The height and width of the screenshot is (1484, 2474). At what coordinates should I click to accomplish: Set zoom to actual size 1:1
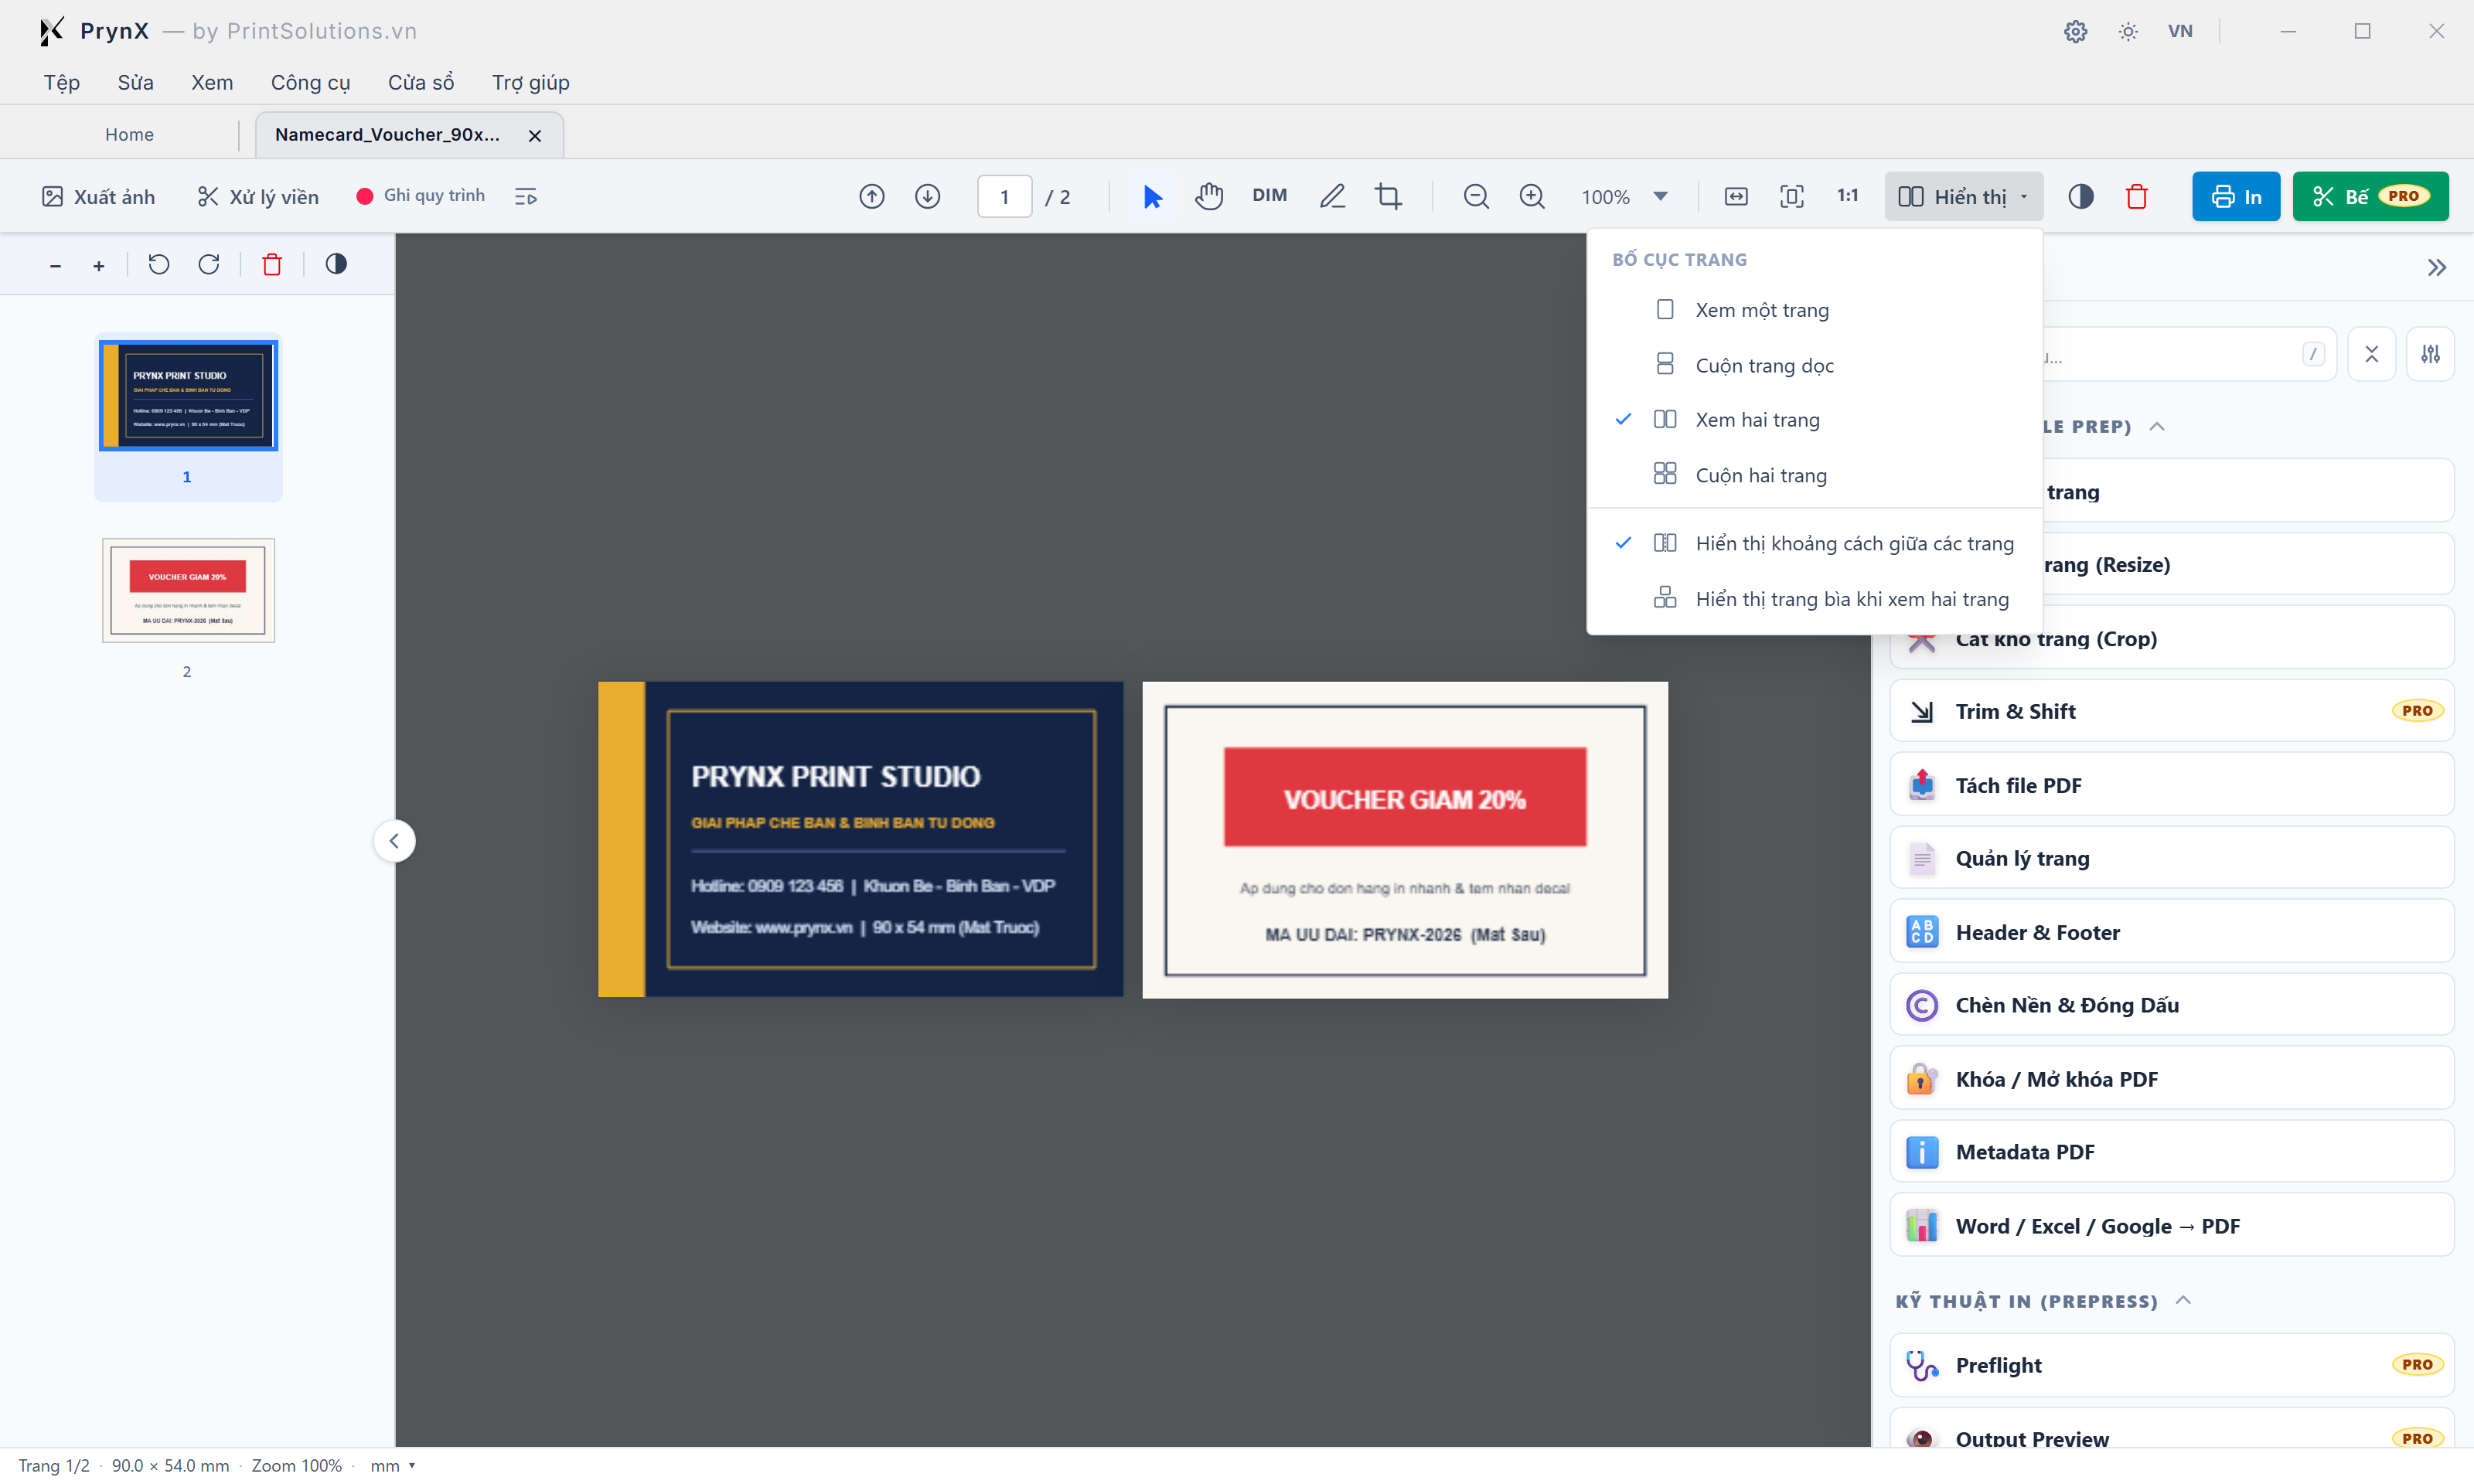[1848, 195]
